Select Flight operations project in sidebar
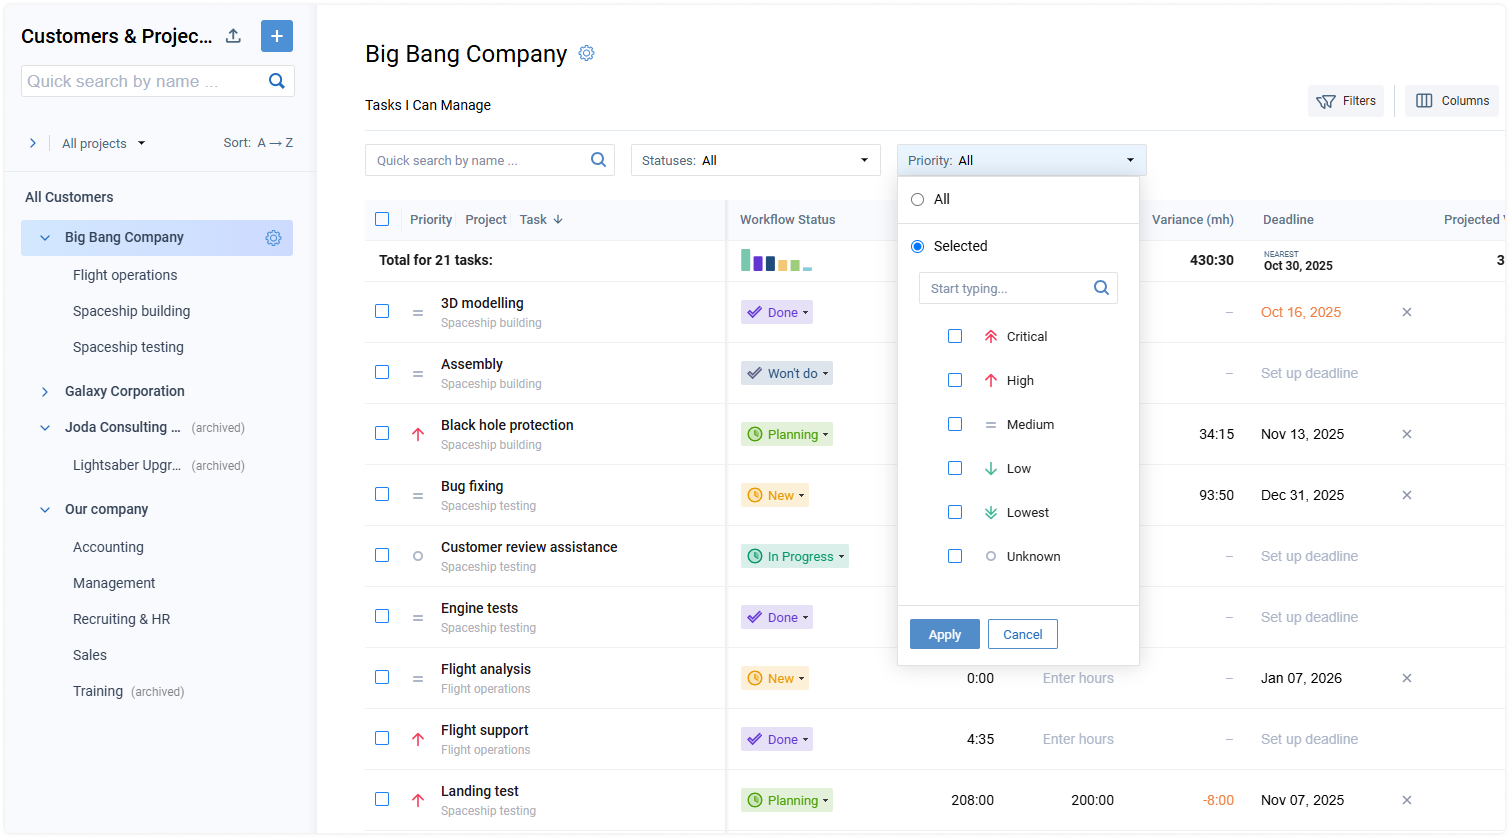 point(125,275)
